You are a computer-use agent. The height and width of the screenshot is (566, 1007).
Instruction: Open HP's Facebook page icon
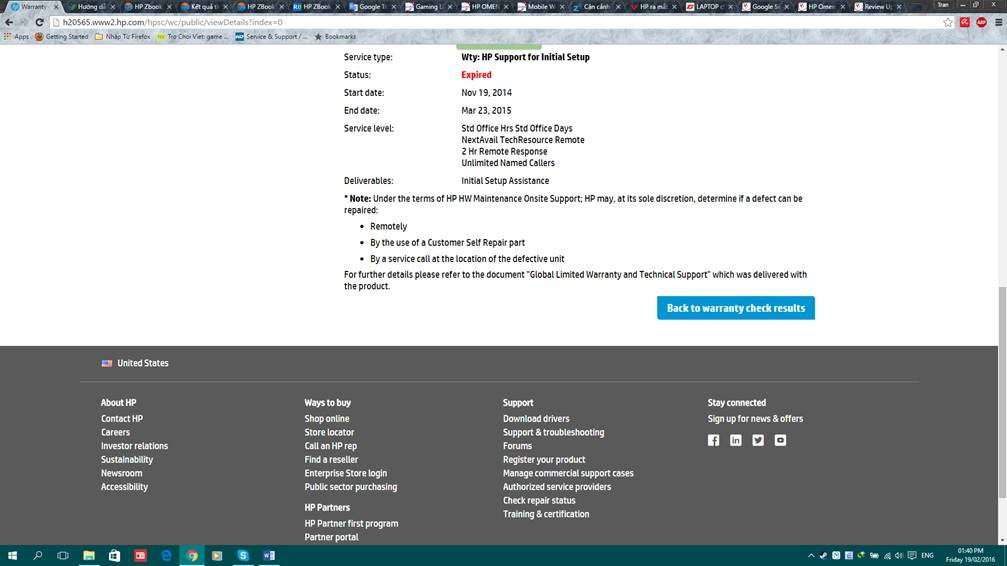pyautogui.click(x=714, y=440)
